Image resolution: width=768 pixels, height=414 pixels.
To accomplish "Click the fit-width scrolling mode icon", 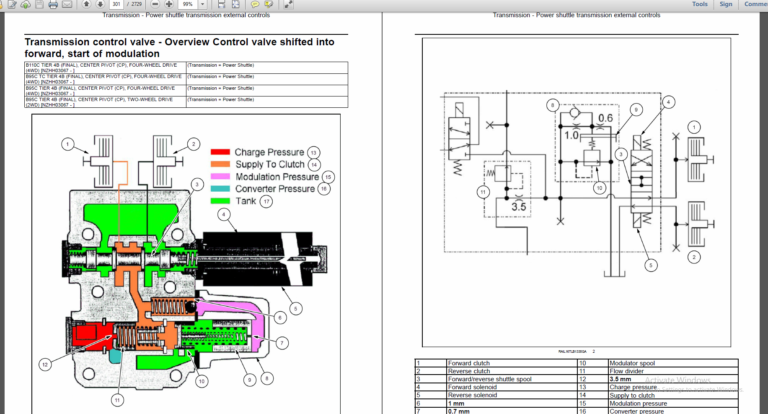I will 221,4.
